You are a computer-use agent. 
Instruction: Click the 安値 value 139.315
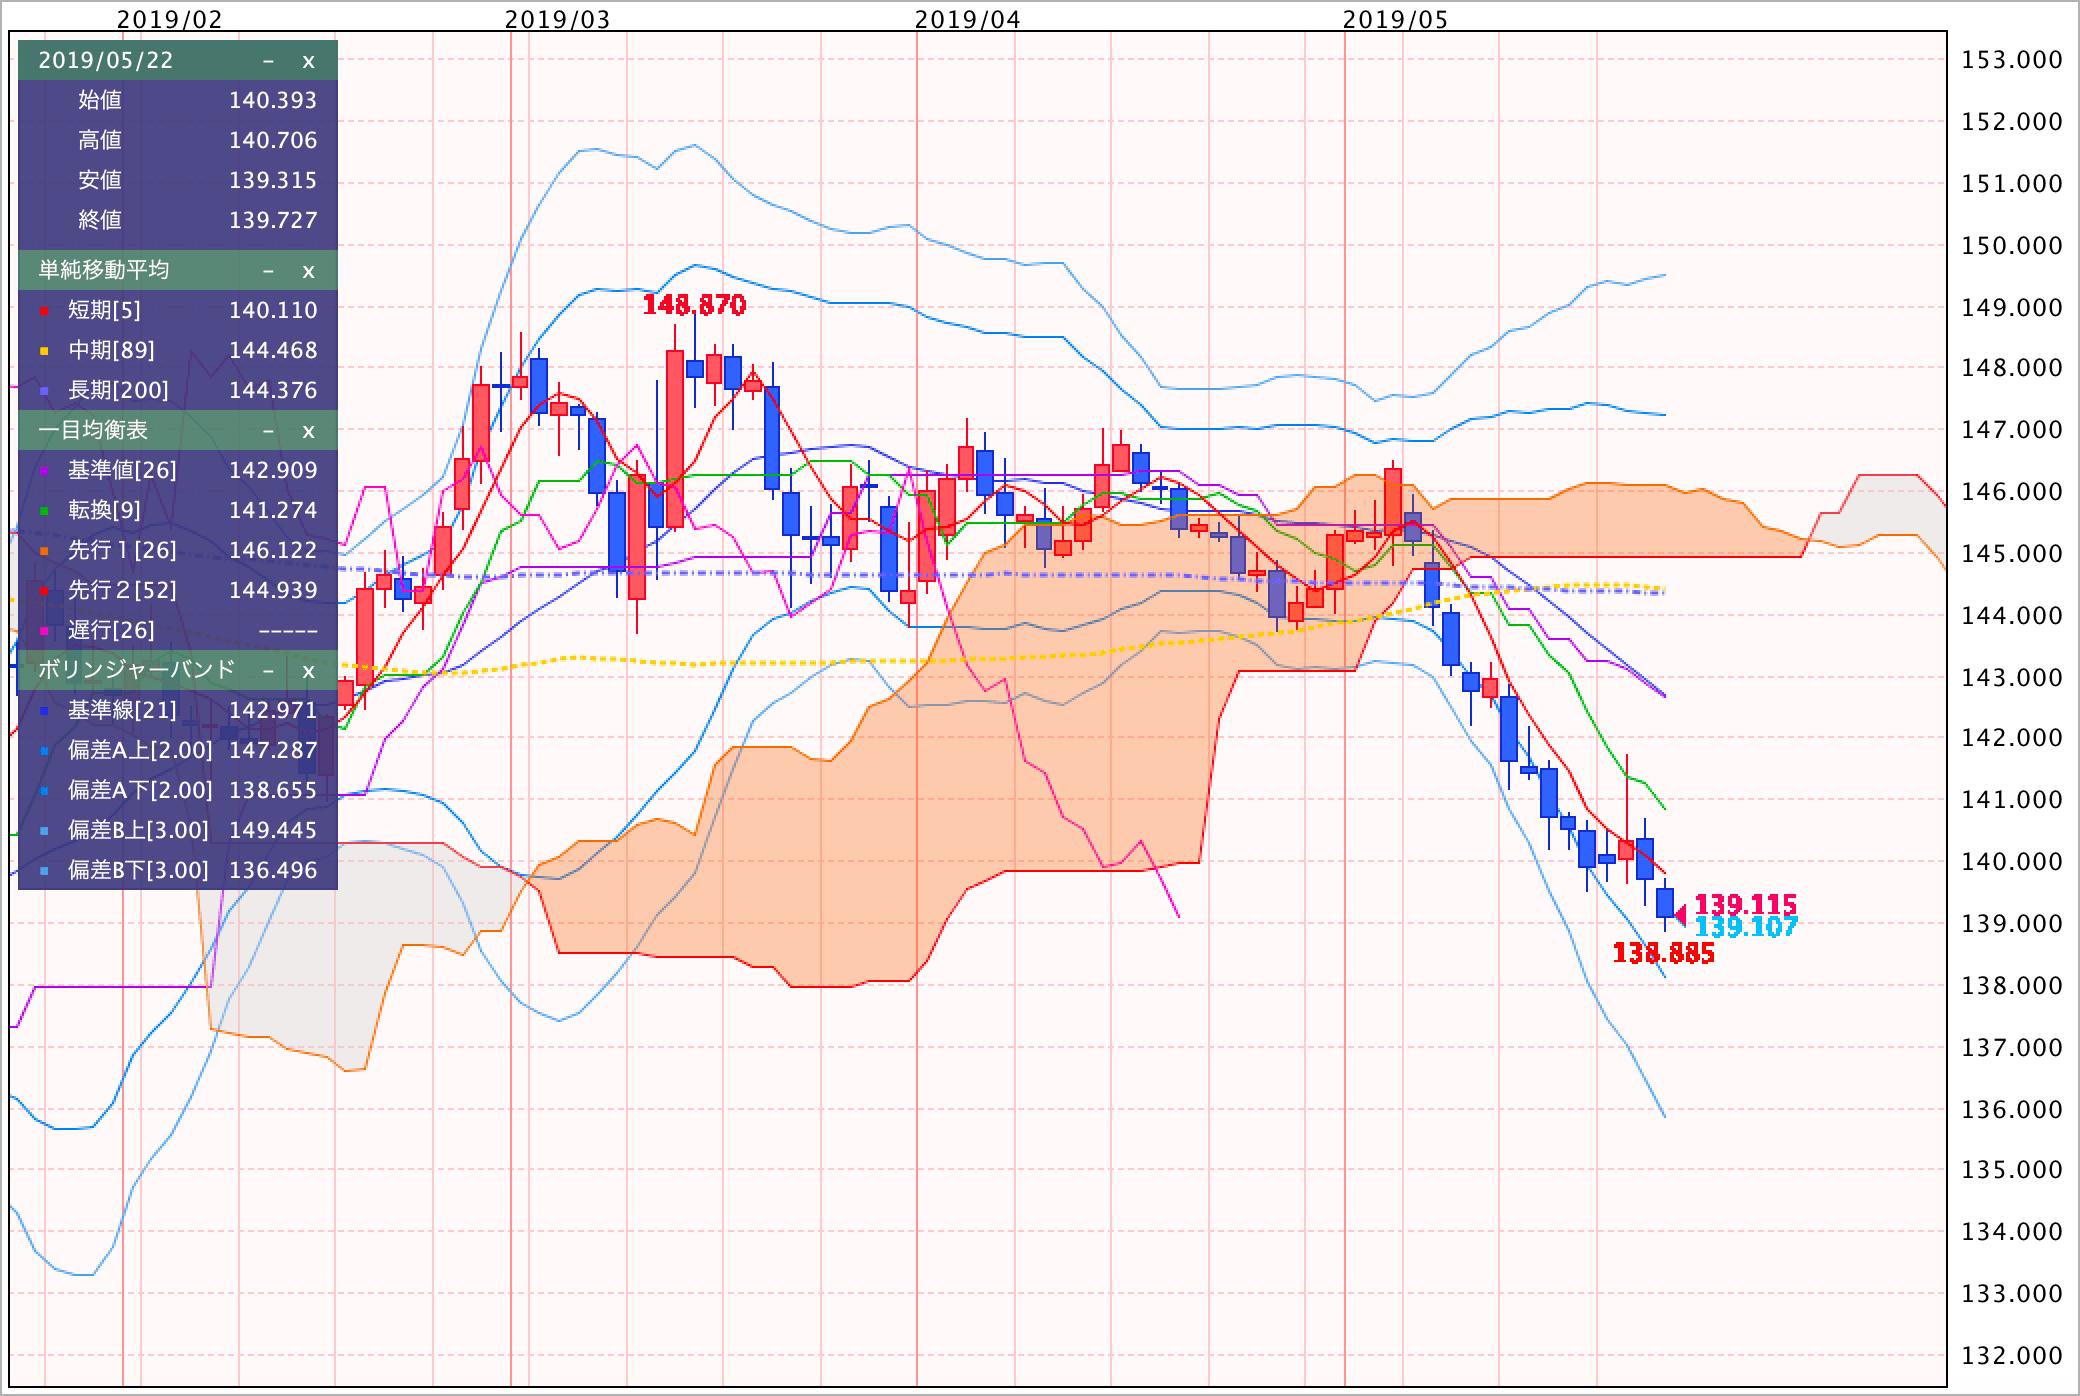point(273,181)
